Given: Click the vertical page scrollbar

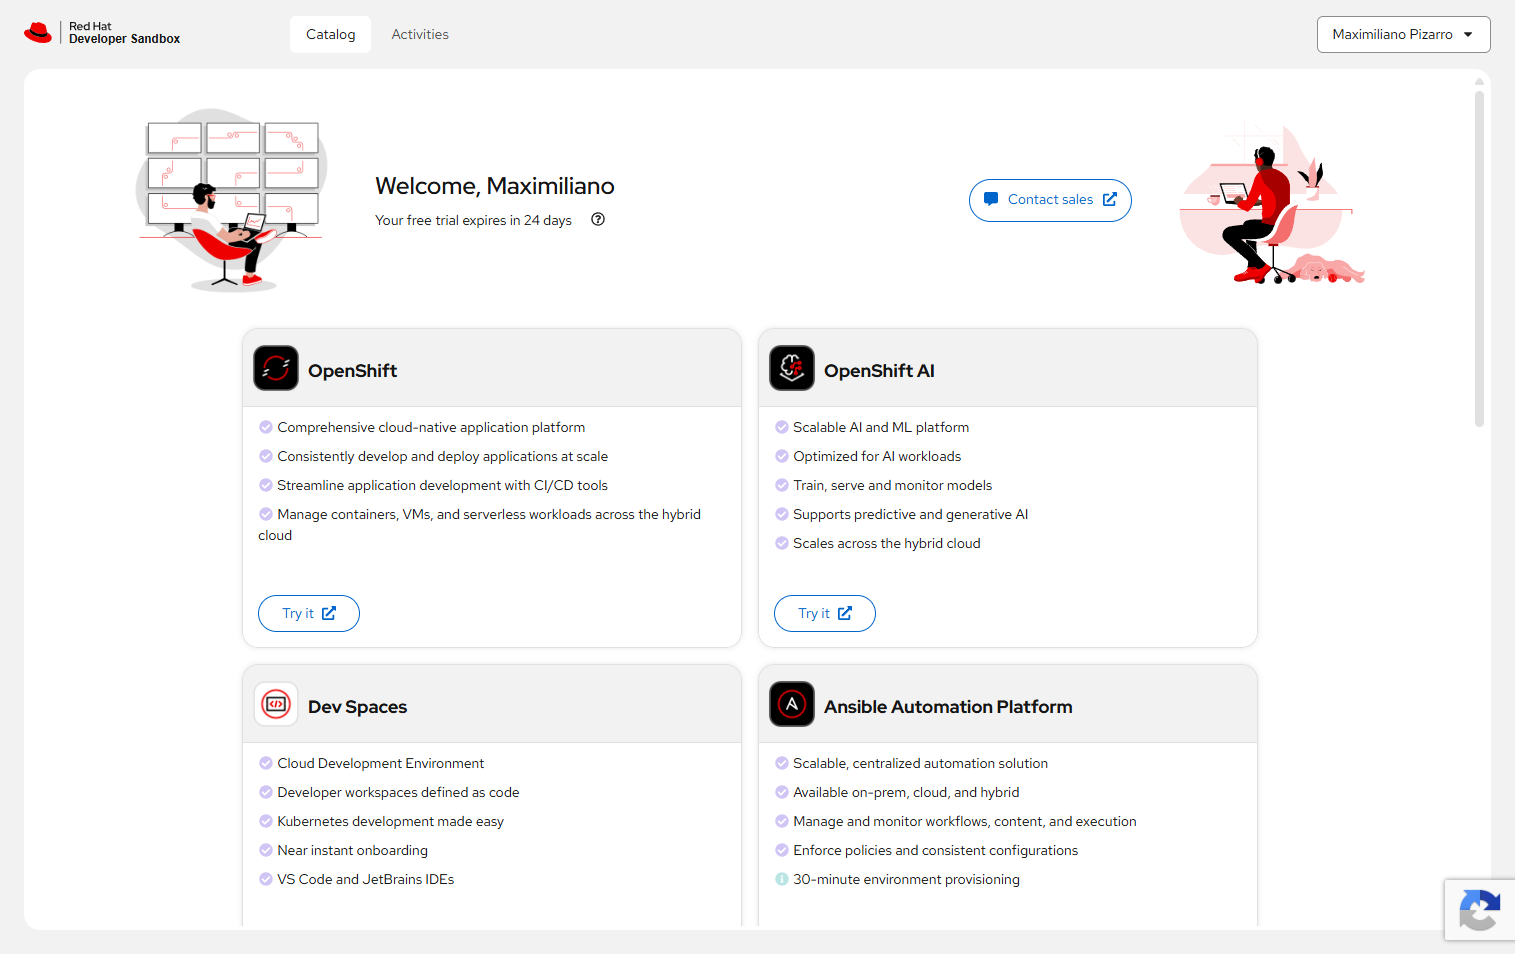Looking at the screenshot, I should coord(1479,260).
